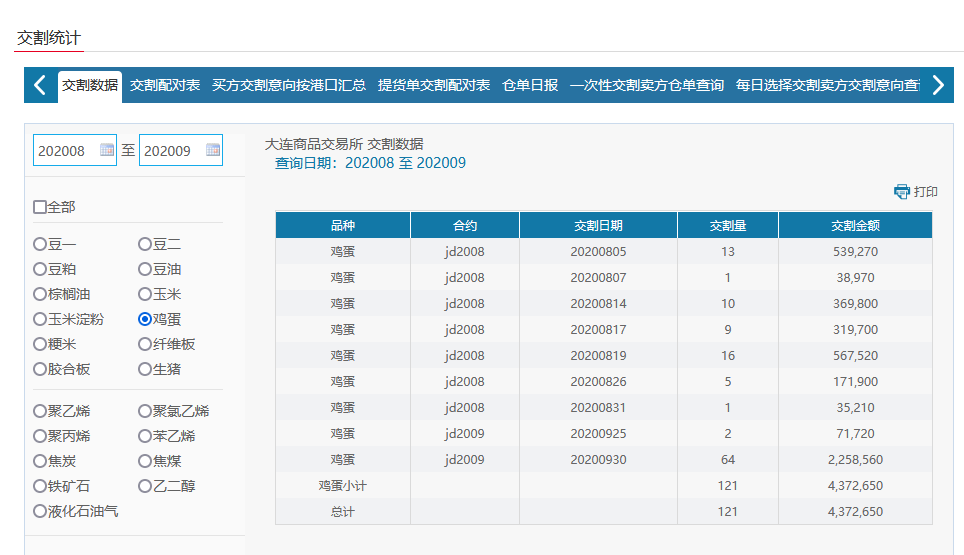Pick the 液化石油气 radio option
The height and width of the screenshot is (555, 964).
[x=40, y=511]
